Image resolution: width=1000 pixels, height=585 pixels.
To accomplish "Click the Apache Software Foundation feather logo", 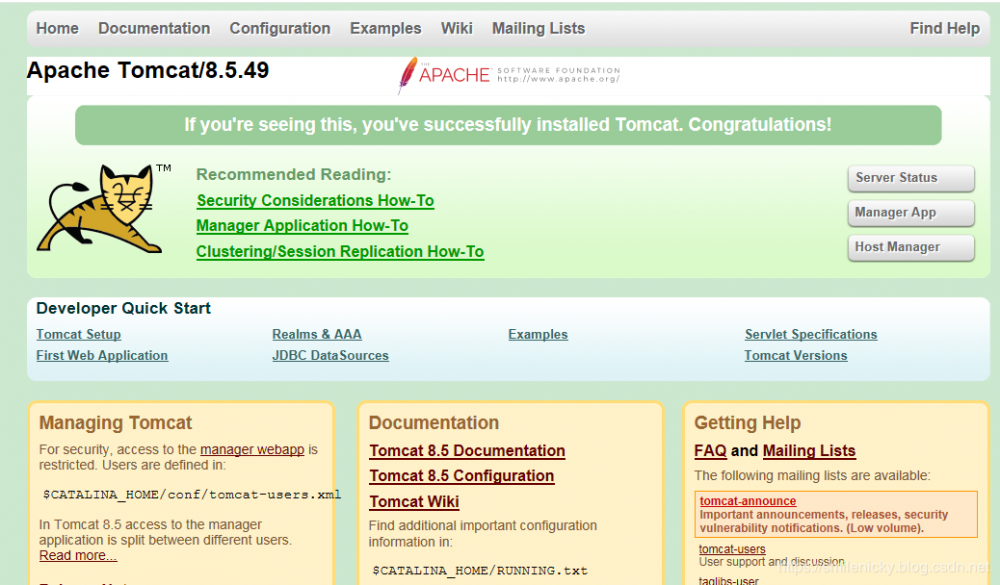I will coord(509,75).
